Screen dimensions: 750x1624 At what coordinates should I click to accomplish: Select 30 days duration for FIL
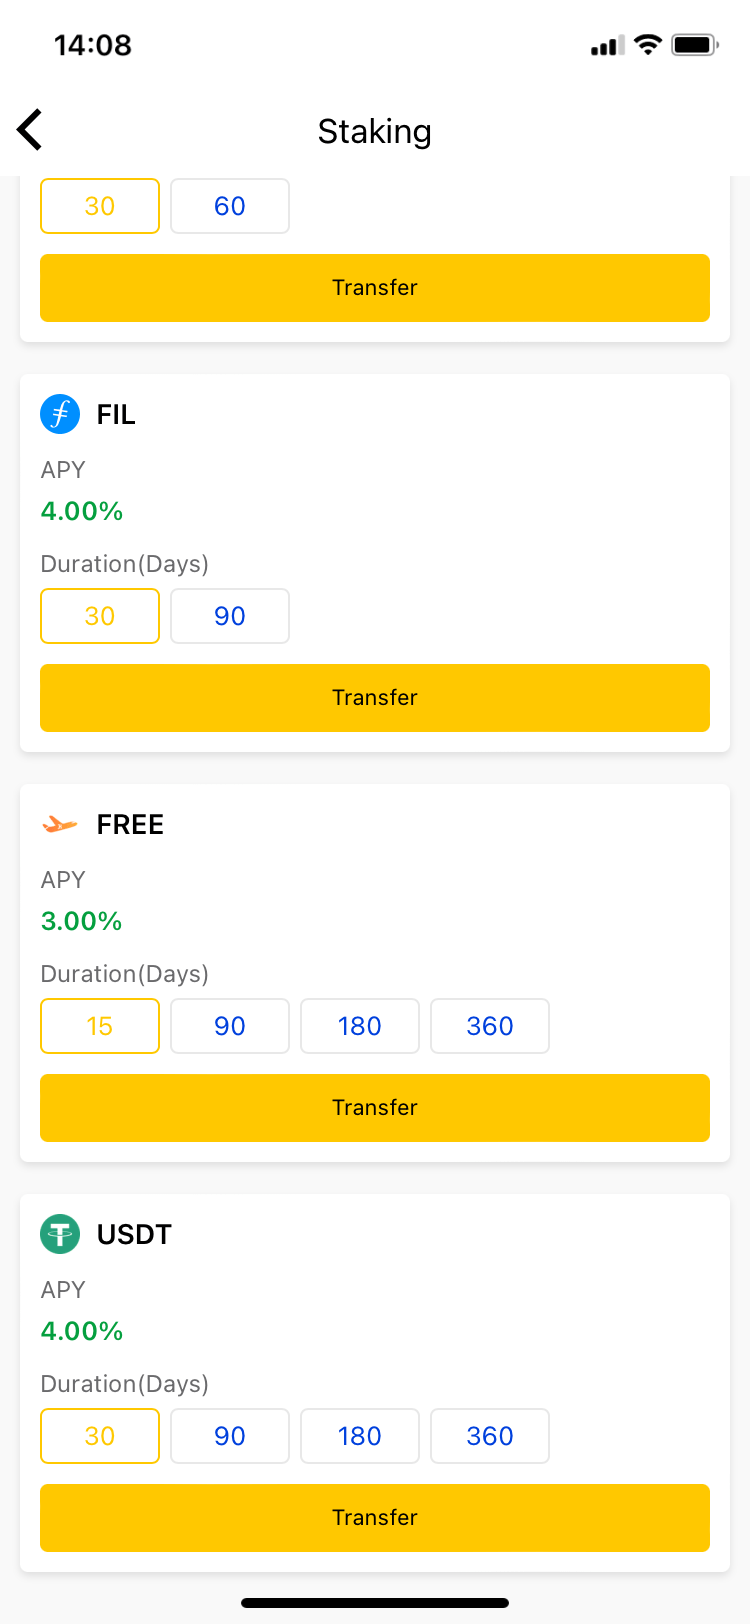point(100,616)
